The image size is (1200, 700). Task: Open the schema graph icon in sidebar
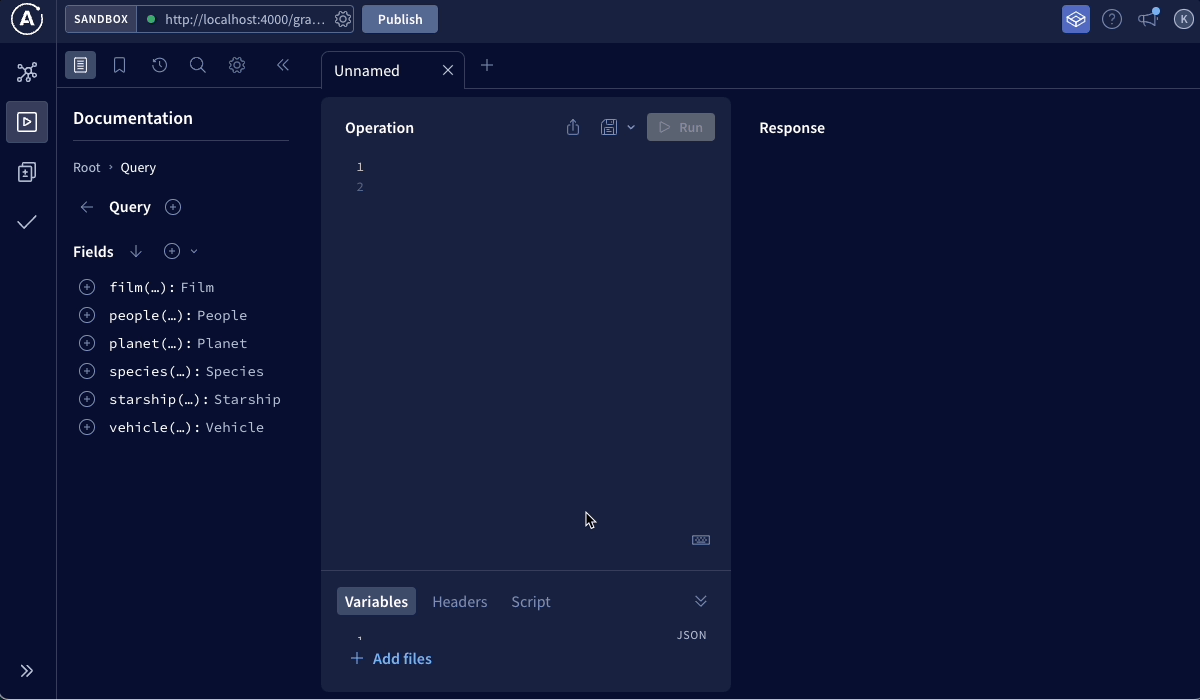point(27,72)
